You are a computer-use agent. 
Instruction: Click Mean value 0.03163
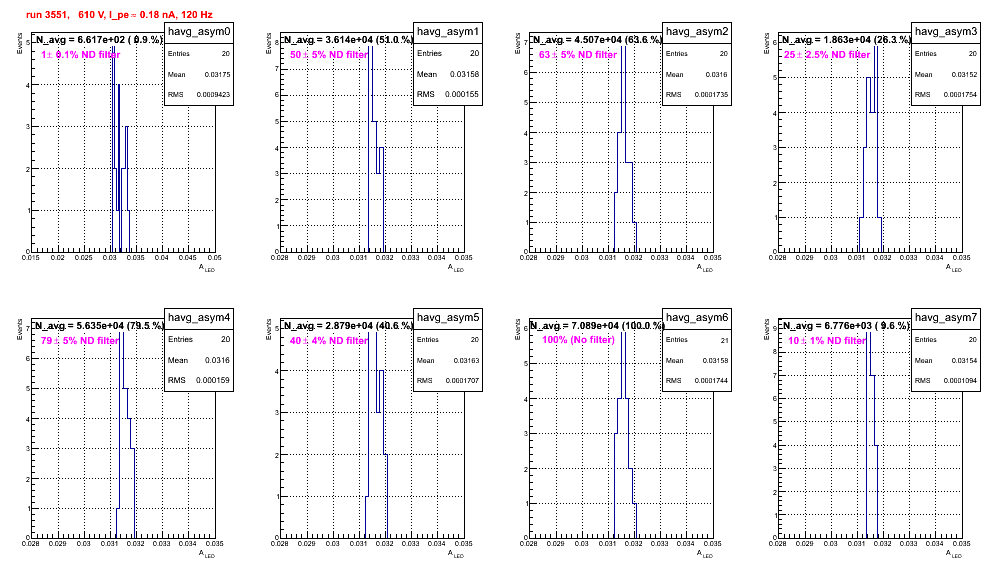point(466,360)
